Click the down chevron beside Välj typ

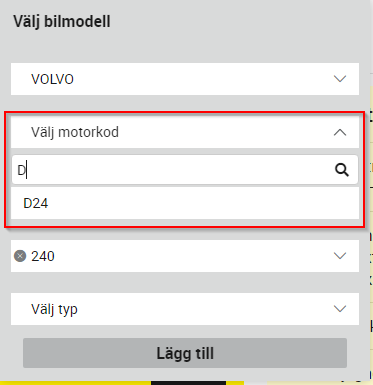coord(340,309)
